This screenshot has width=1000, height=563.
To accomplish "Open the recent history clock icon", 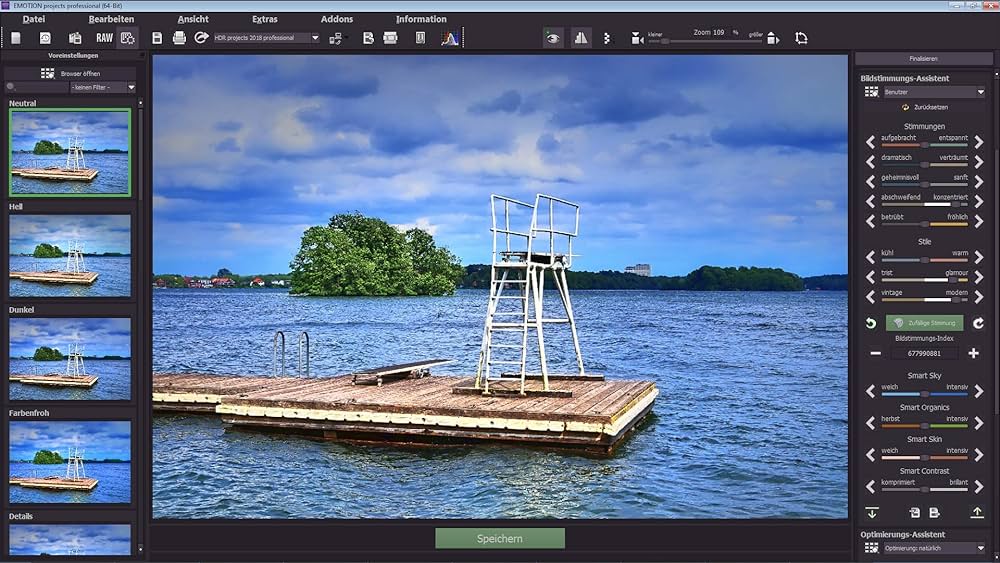I will [x=45, y=38].
